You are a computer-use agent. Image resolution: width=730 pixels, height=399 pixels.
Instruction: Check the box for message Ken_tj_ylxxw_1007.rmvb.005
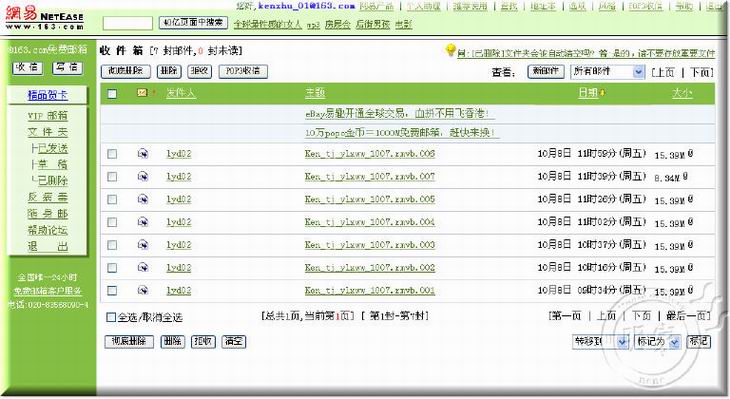point(112,199)
